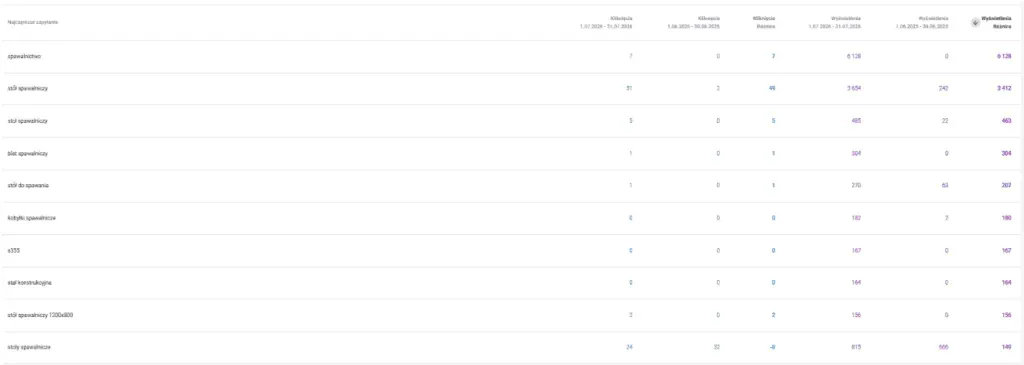Click impressions value 3 654

pos(854,89)
